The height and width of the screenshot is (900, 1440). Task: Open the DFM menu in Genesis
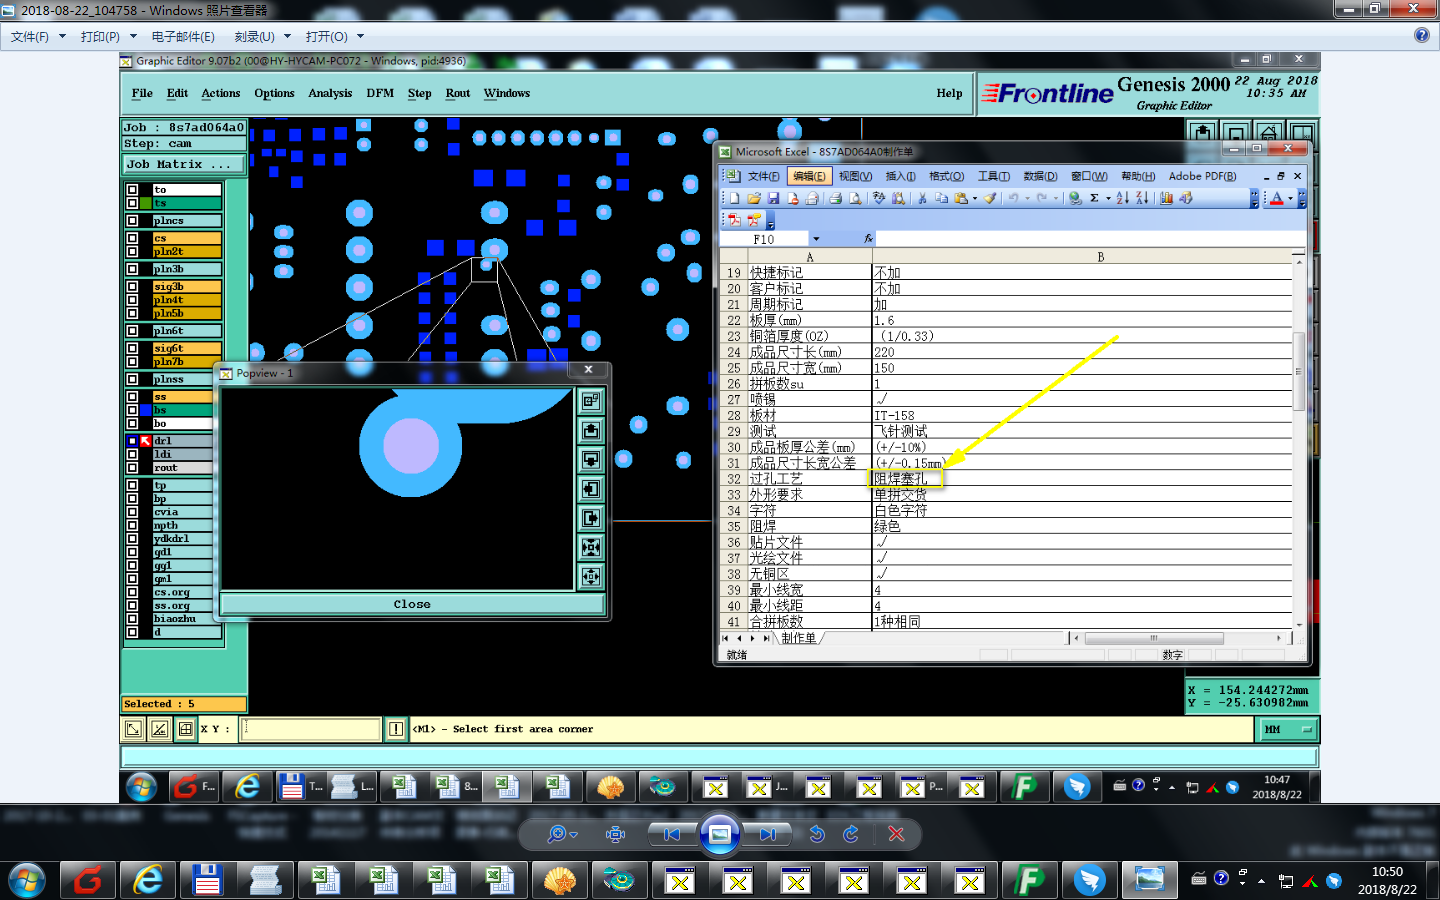pos(380,93)
